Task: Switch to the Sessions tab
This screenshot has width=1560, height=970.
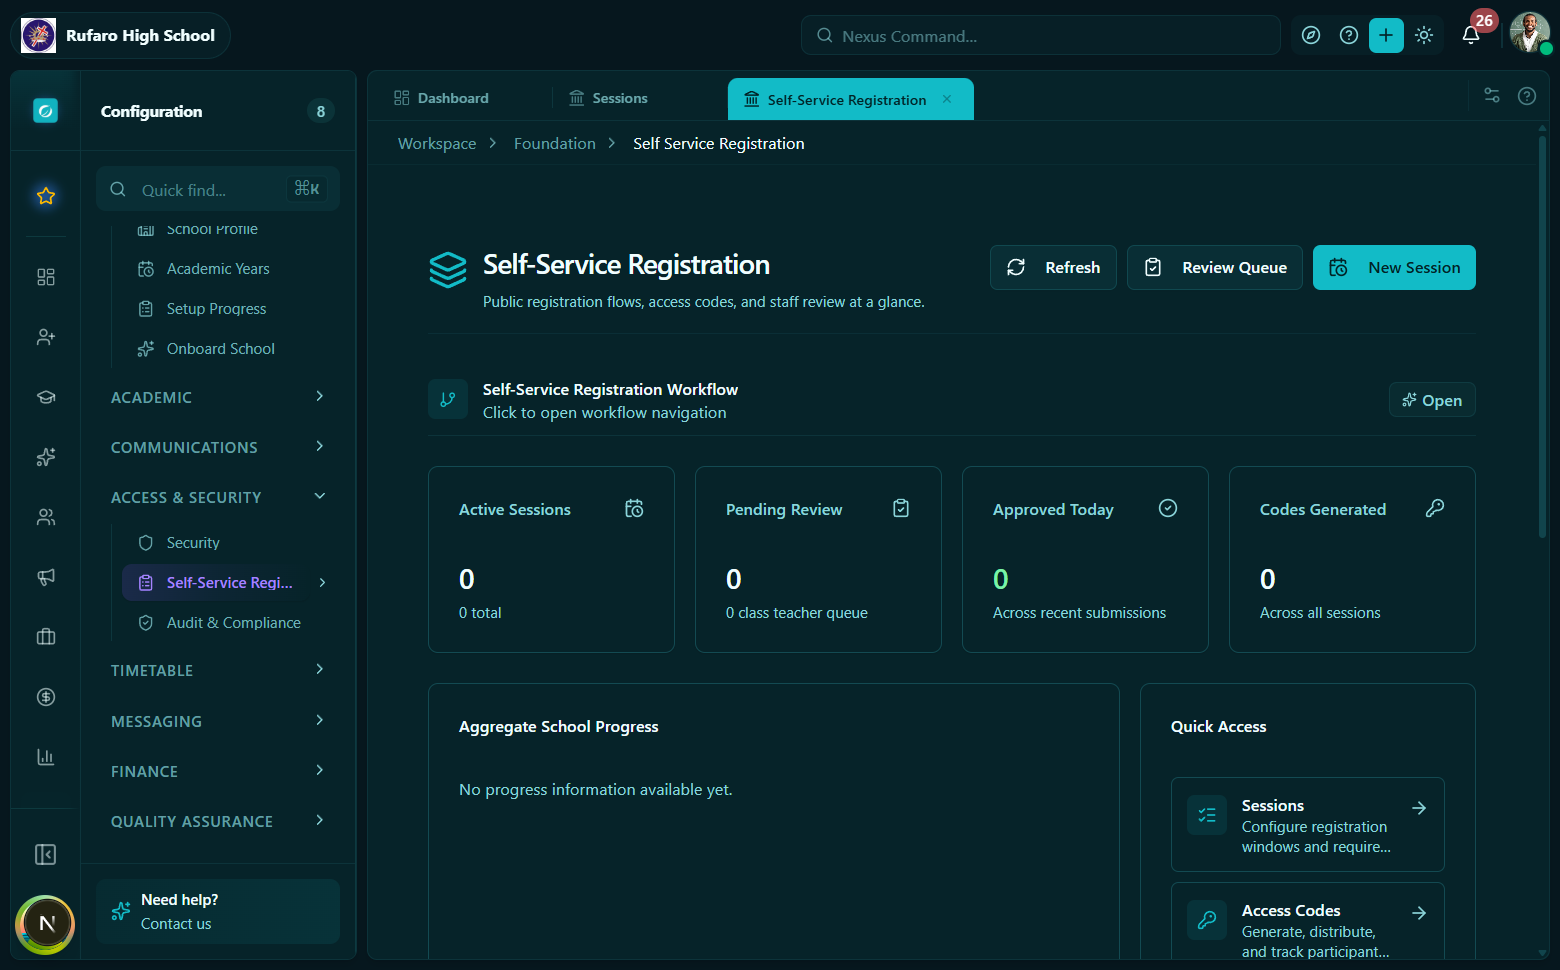Action: [608, 98]
